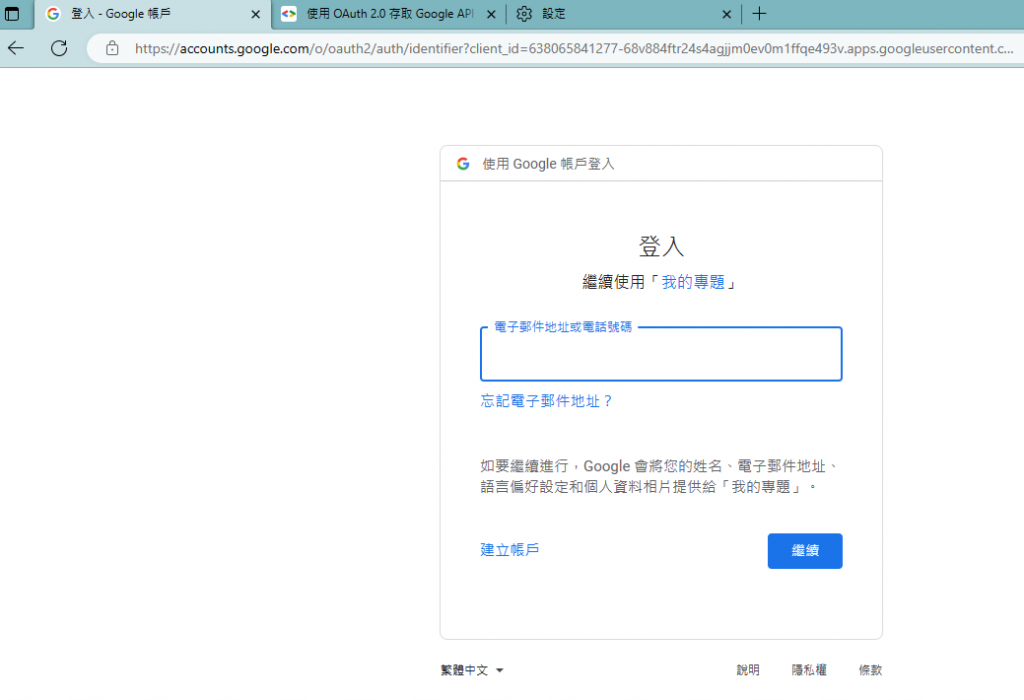Close the 設定 tab
This screenshot has width=1024, height=700.
pos(726,14)
